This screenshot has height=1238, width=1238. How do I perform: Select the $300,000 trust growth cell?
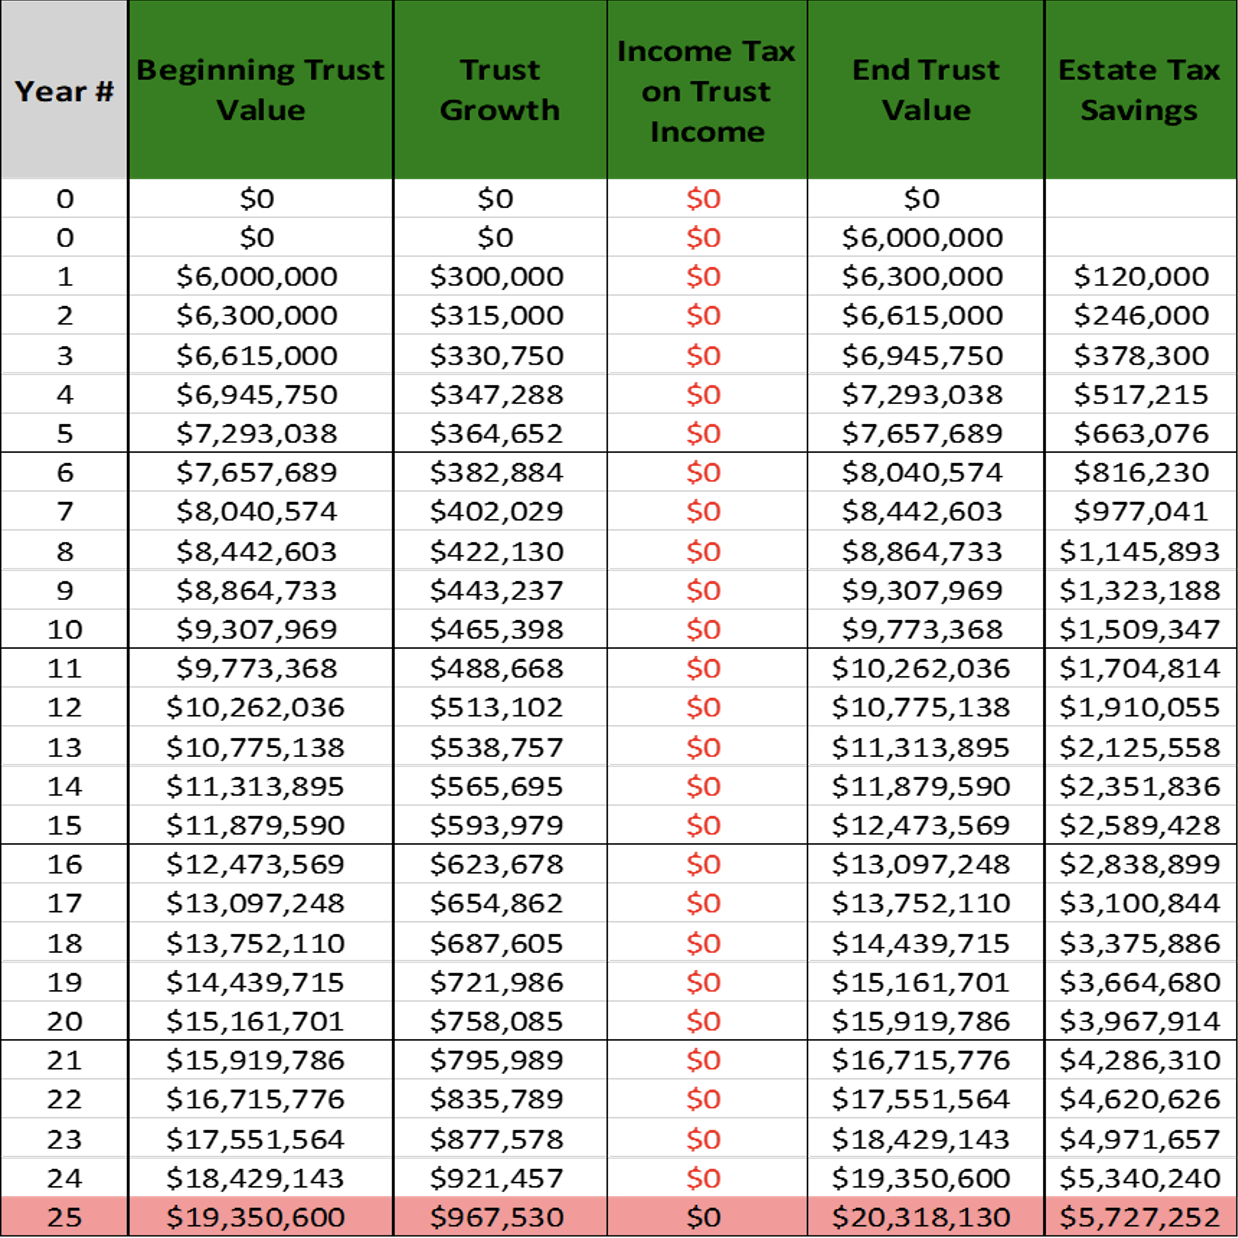[x=500, y=277]
